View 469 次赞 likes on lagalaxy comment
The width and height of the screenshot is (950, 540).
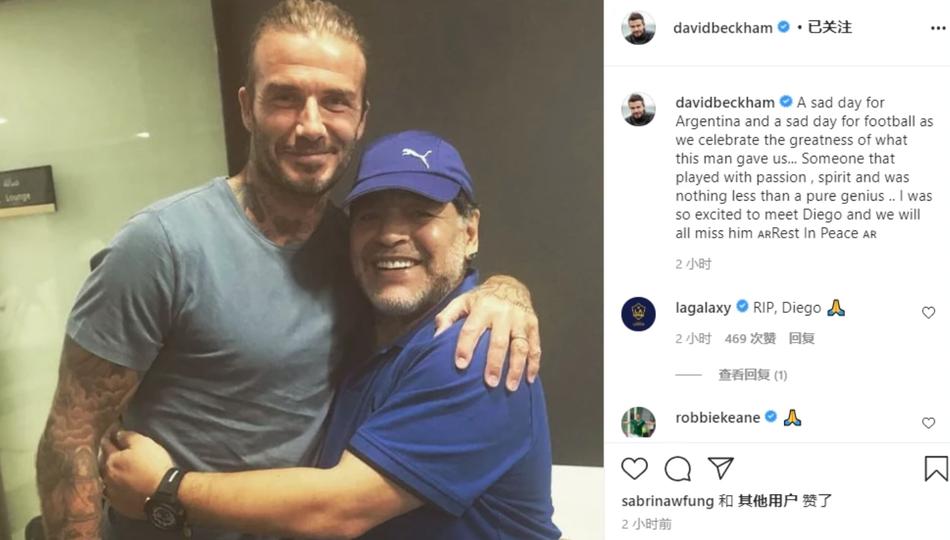pyautogui.click(x=750, y=339)
